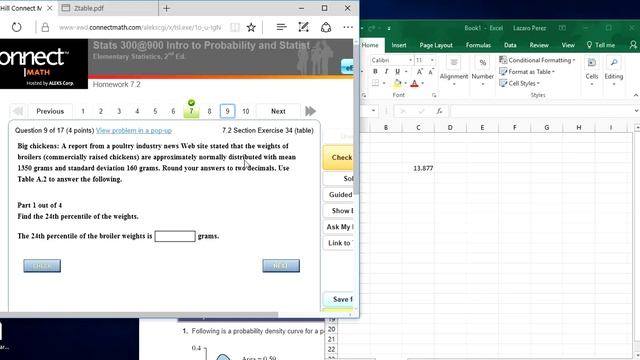Click the Next question button
The image size is (640, 360).
point(278,111)
